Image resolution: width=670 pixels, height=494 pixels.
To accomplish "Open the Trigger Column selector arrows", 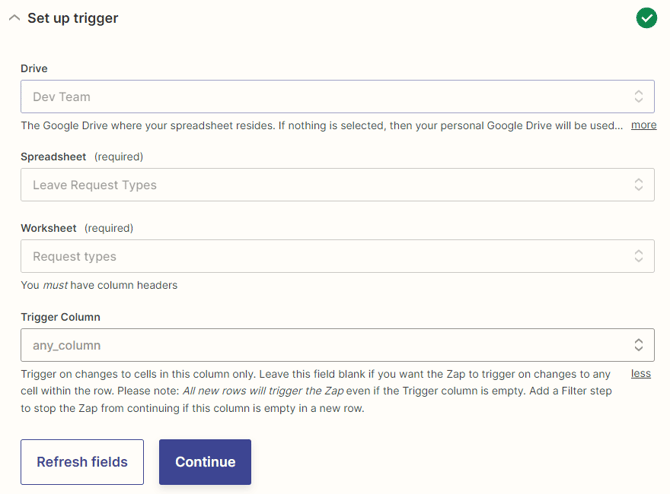I will (638, 345).
